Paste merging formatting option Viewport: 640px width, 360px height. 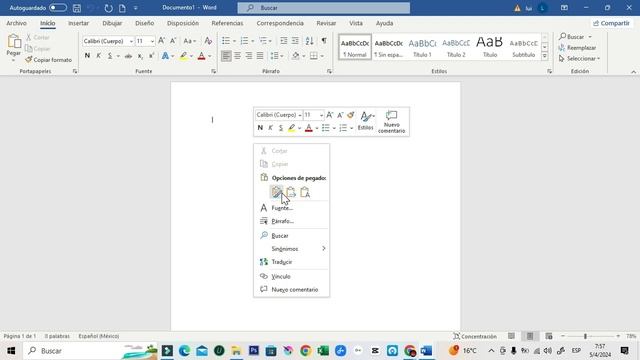[291, 192]
